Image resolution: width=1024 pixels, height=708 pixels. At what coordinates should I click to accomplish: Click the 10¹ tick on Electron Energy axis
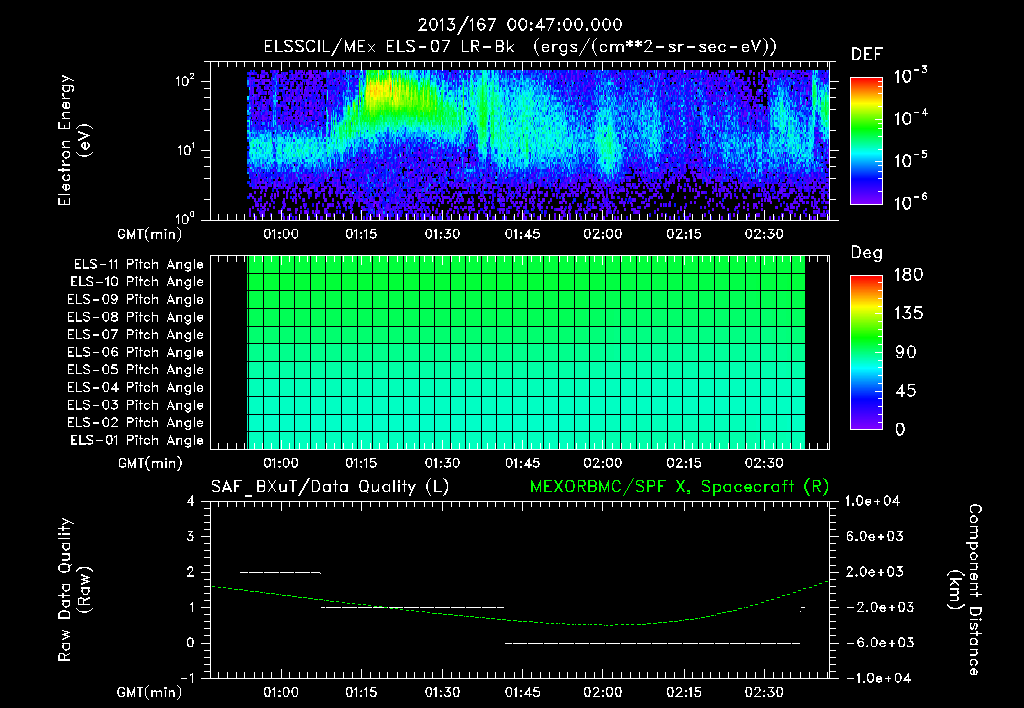[x=185, y=150]
